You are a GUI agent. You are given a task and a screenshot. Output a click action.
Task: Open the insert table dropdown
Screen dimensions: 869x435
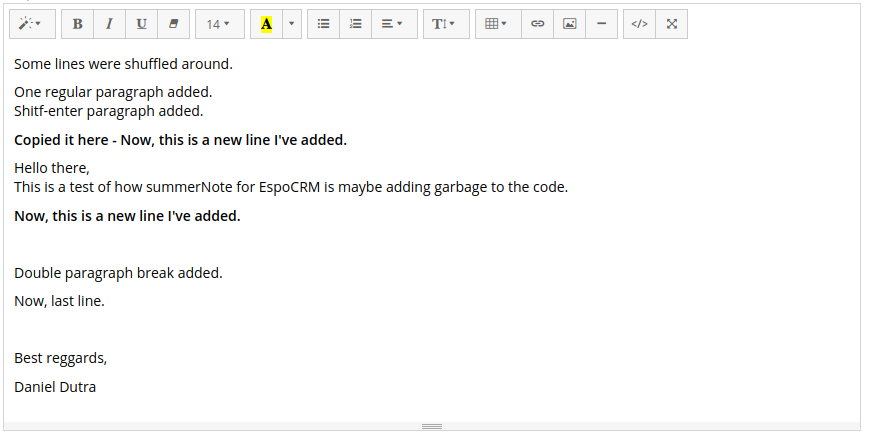(498, 24)
